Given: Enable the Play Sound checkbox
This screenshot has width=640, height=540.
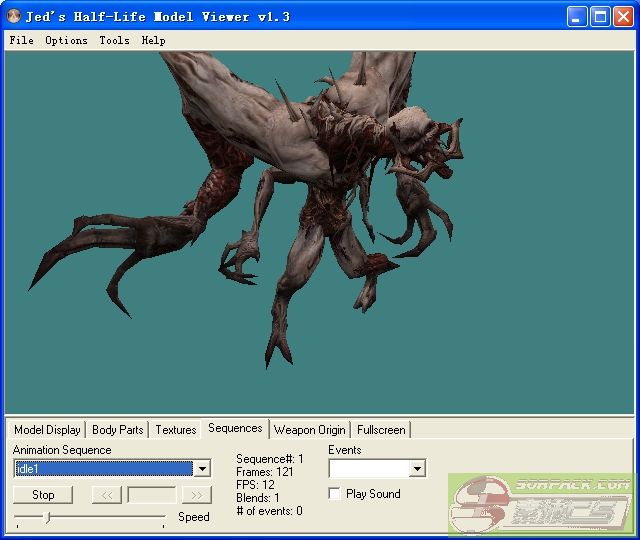Looking at the screenshot, I should 334,494.
